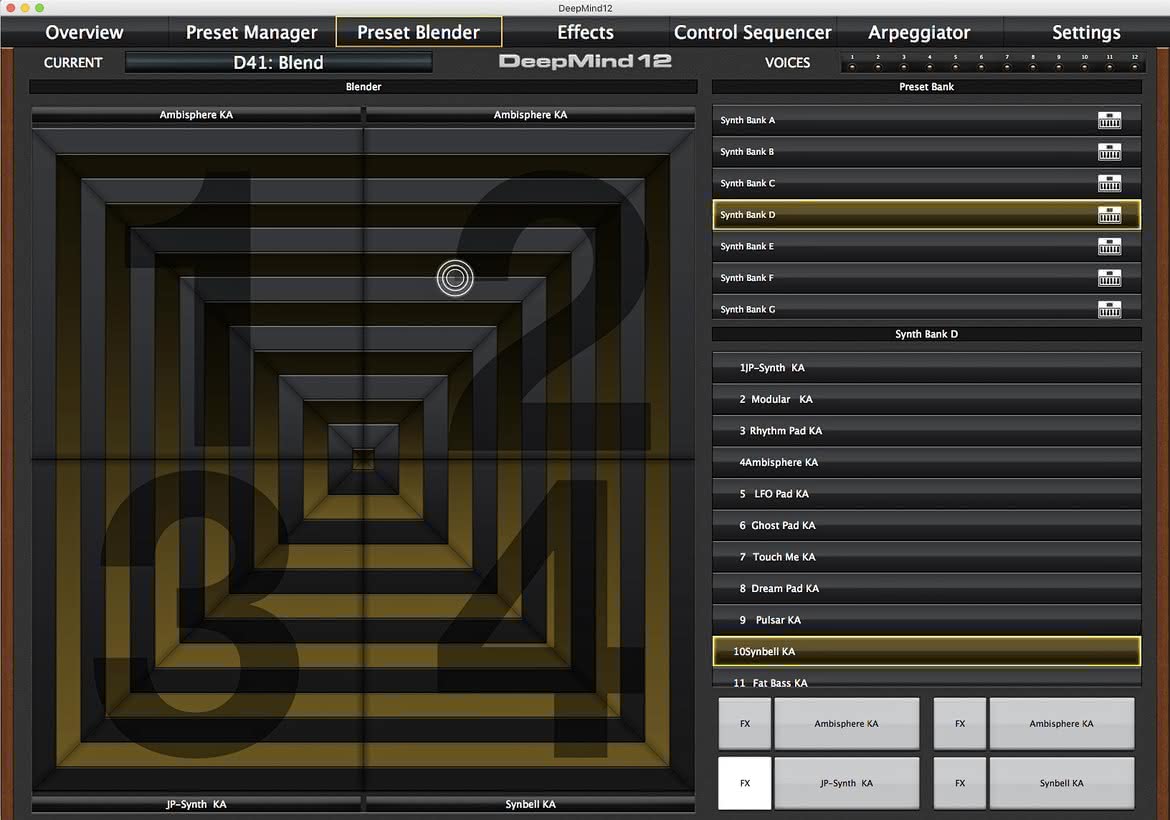Choose preset 10 Synbell KA in list
This screenshot has width=1170, height=820.
(927, 651)
